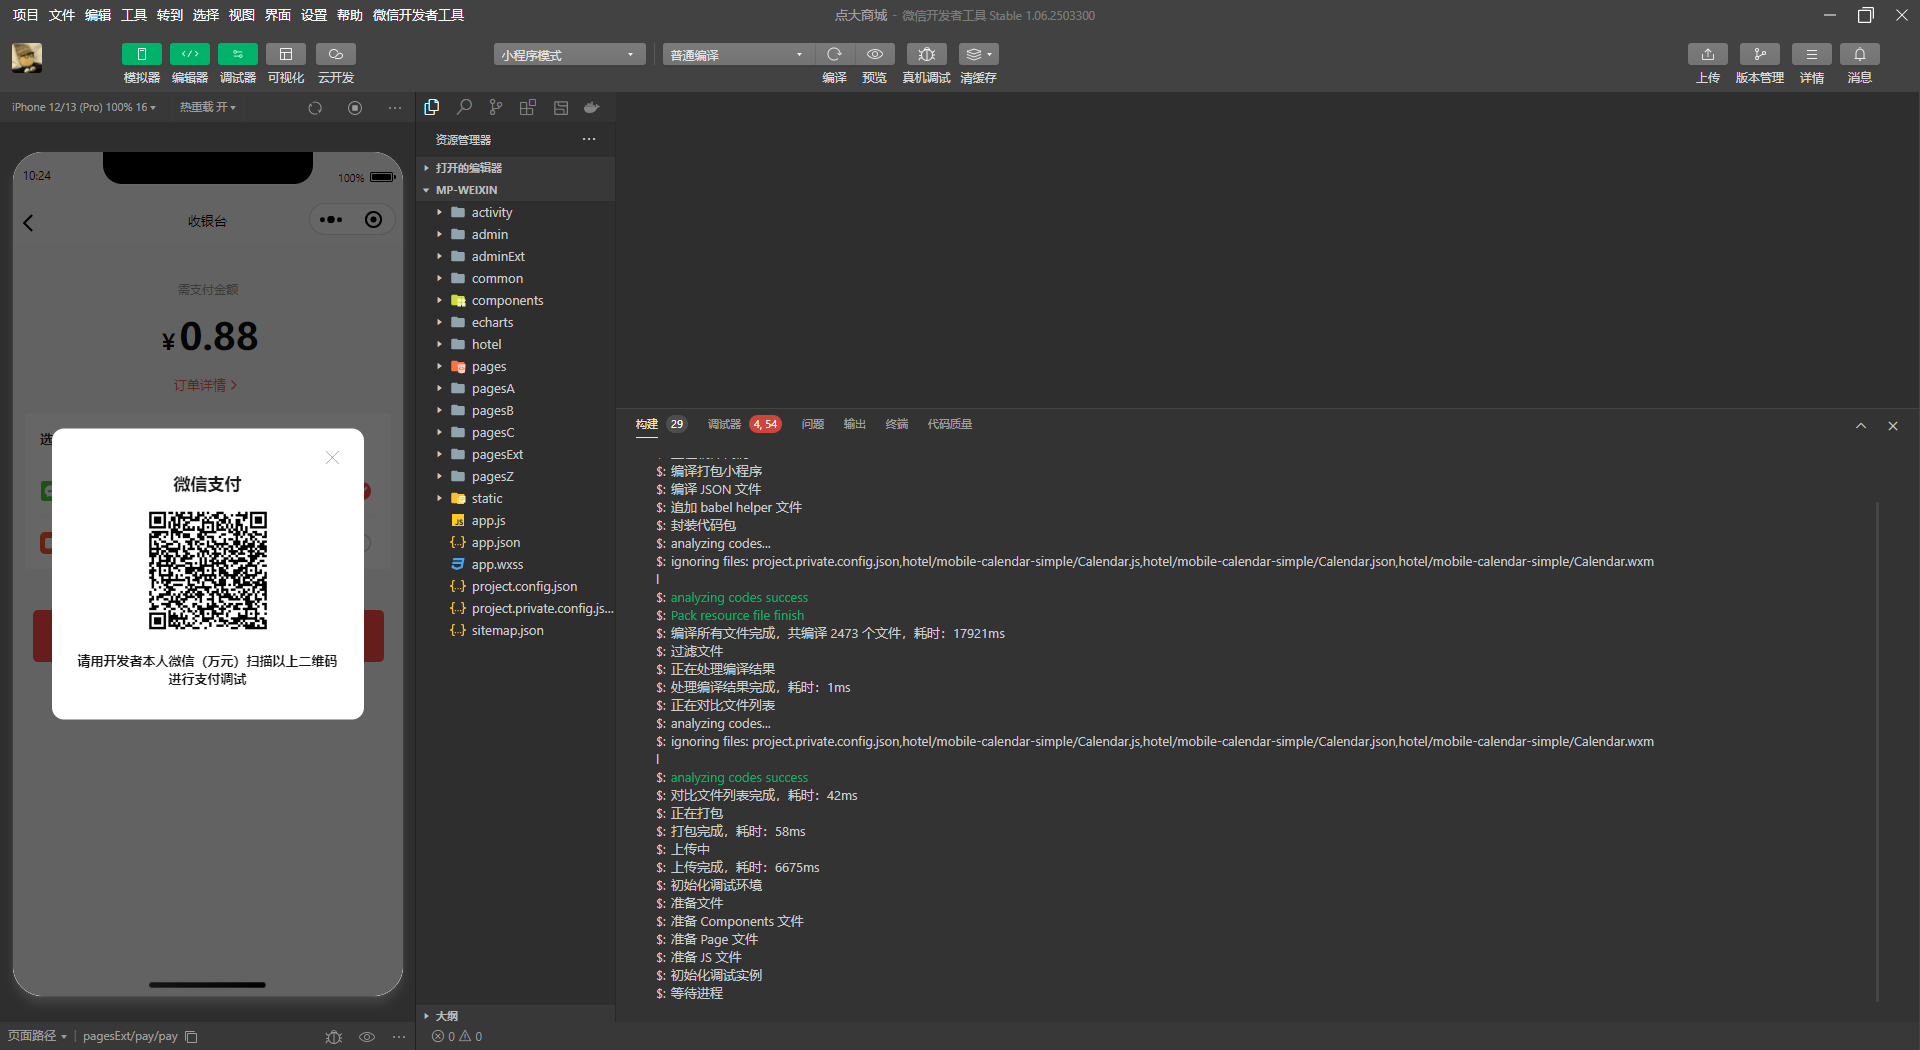Toggle the 模拟器 simulator panel button

point(142,54)
